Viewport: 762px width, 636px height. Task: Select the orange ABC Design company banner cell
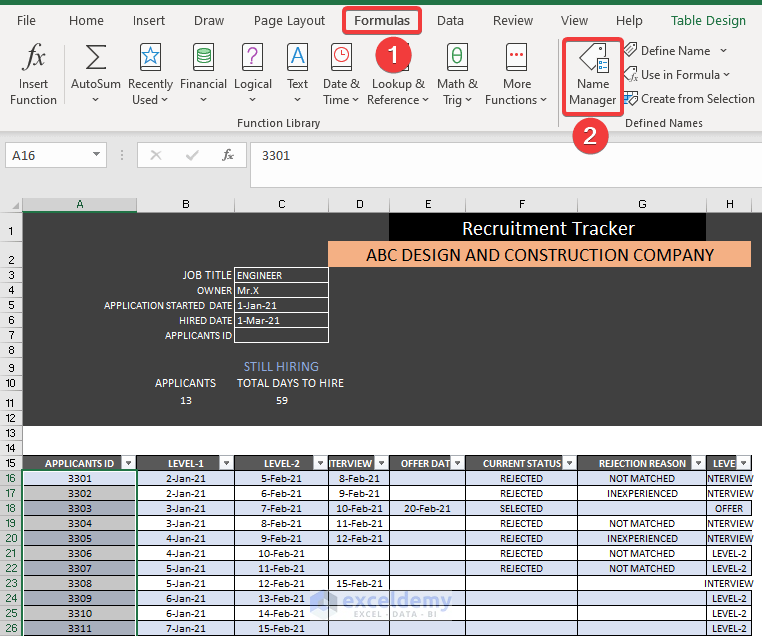(539, 254)
